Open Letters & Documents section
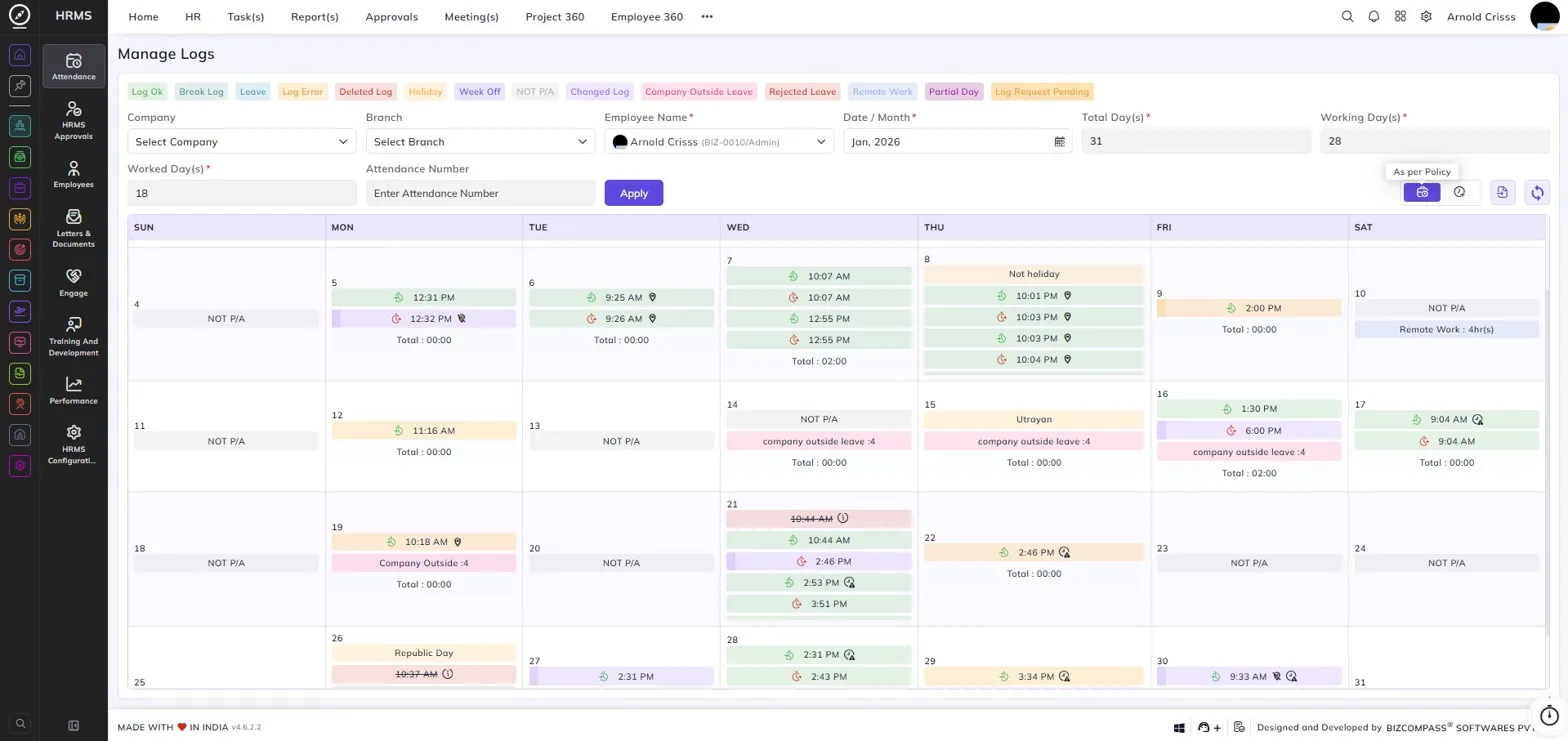Screen dimensions: 1568x741 (x=74, y=228)
